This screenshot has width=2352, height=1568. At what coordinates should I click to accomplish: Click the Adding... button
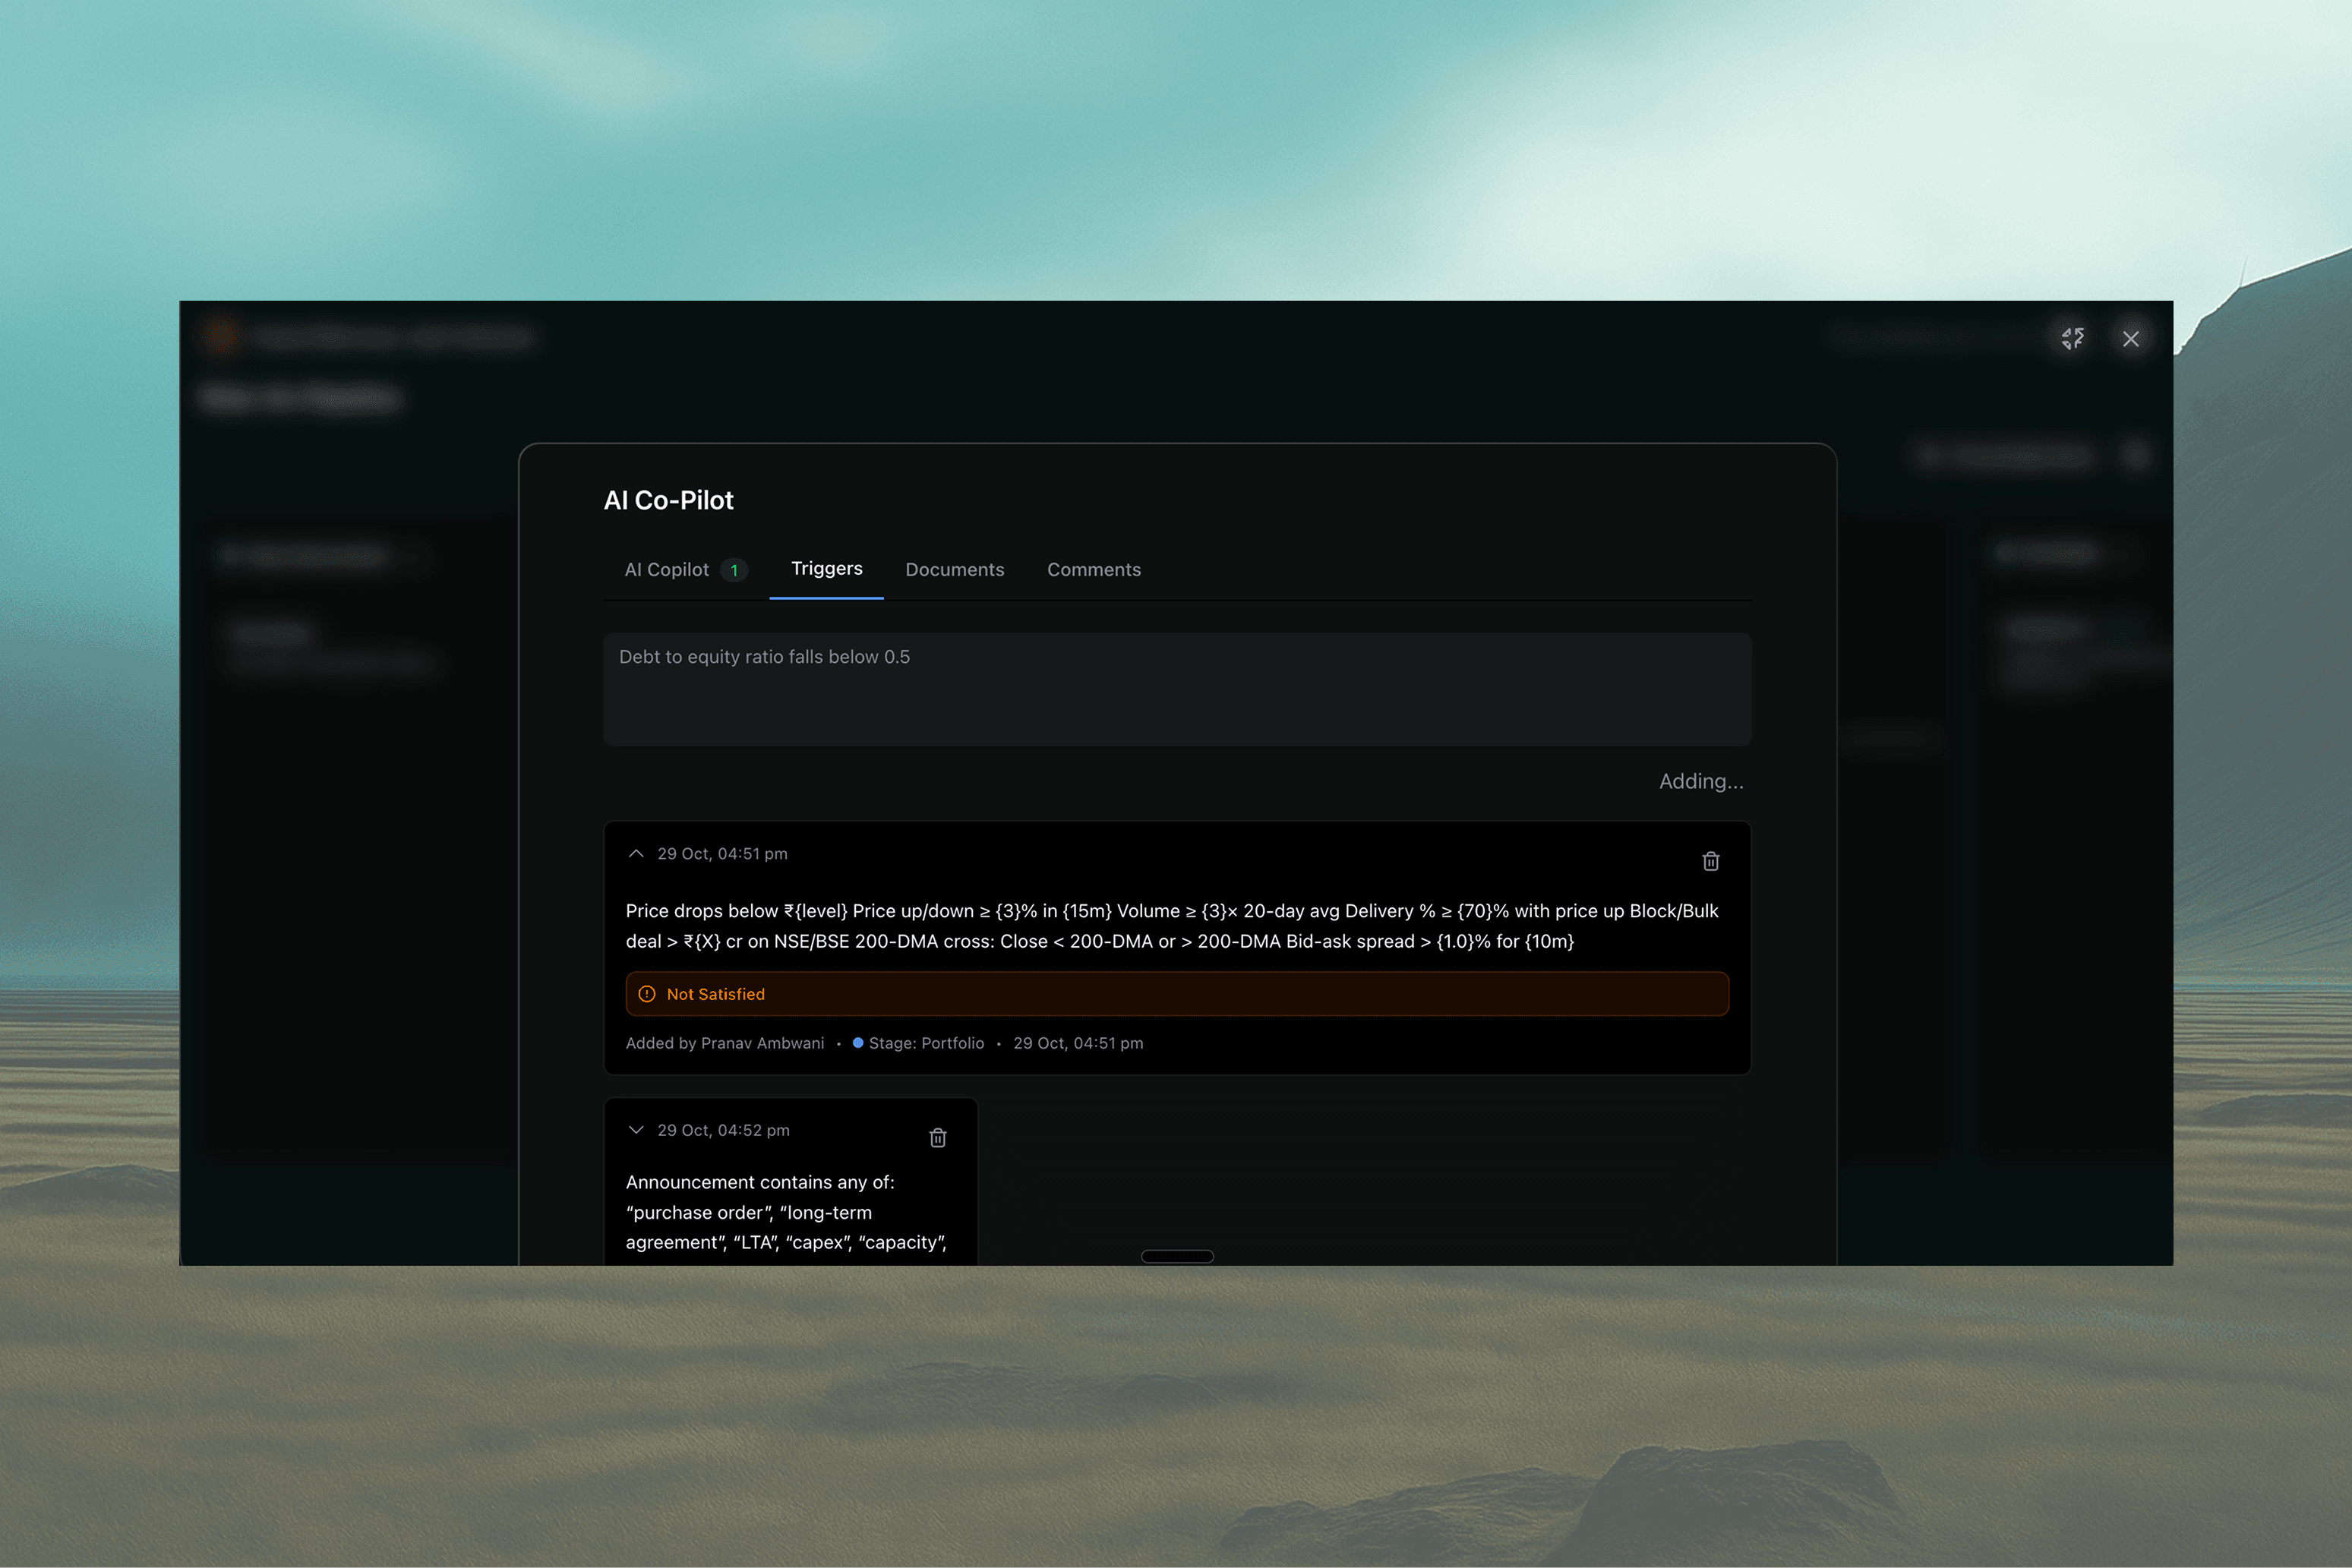[x=1700, y=781]
